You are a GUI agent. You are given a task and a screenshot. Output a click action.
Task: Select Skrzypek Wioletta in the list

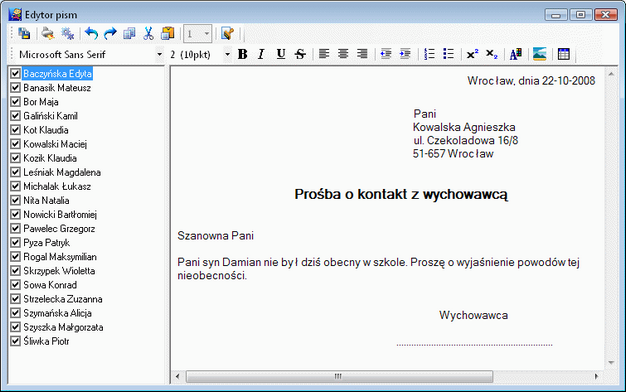tap(59, 271)
